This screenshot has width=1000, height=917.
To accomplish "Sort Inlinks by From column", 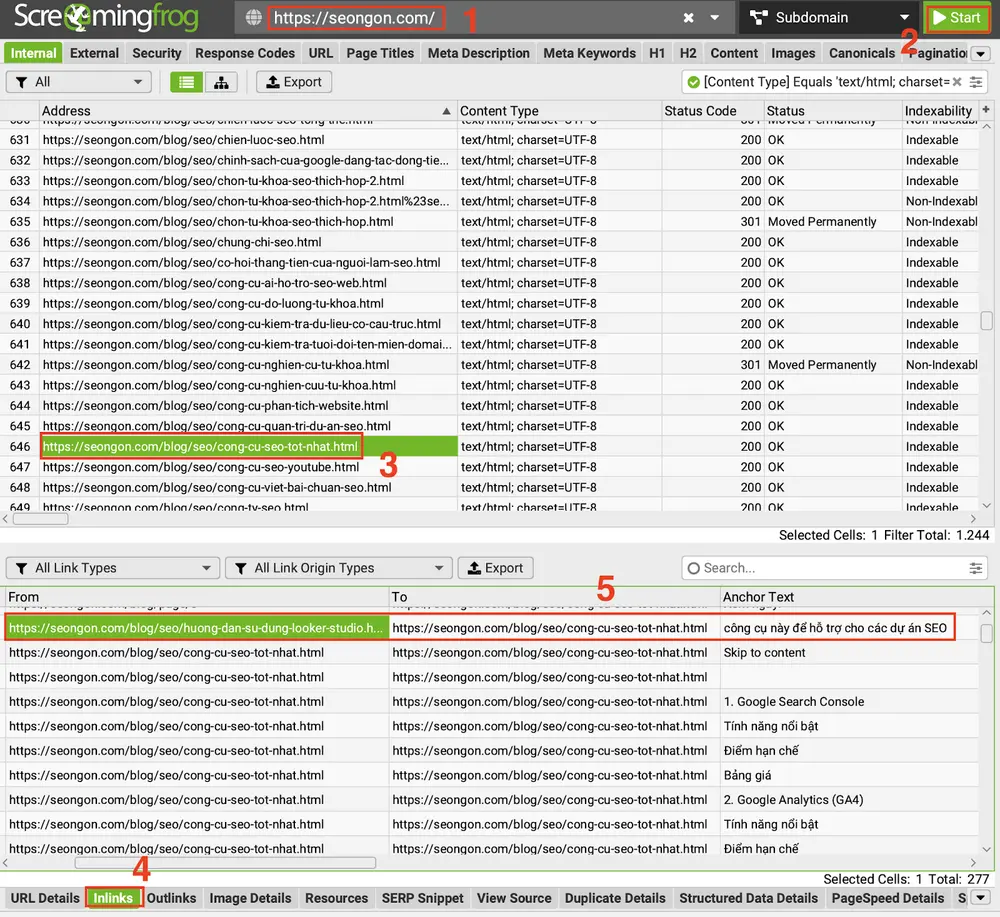I will [x=196, y=597].
